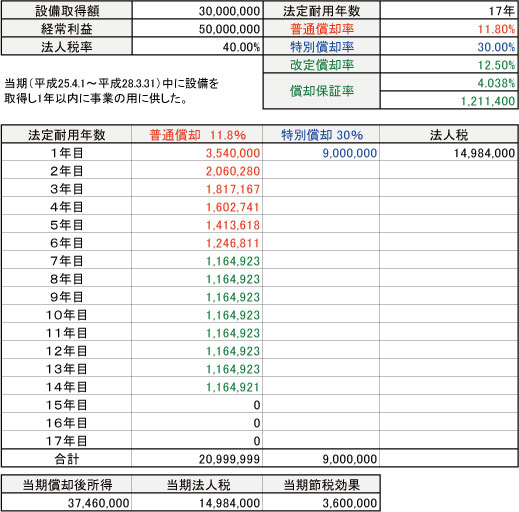Viewport: 519px width, 512px height.
Task: Click the 1,817,167 depreciation cell
Action: [197, 189]
